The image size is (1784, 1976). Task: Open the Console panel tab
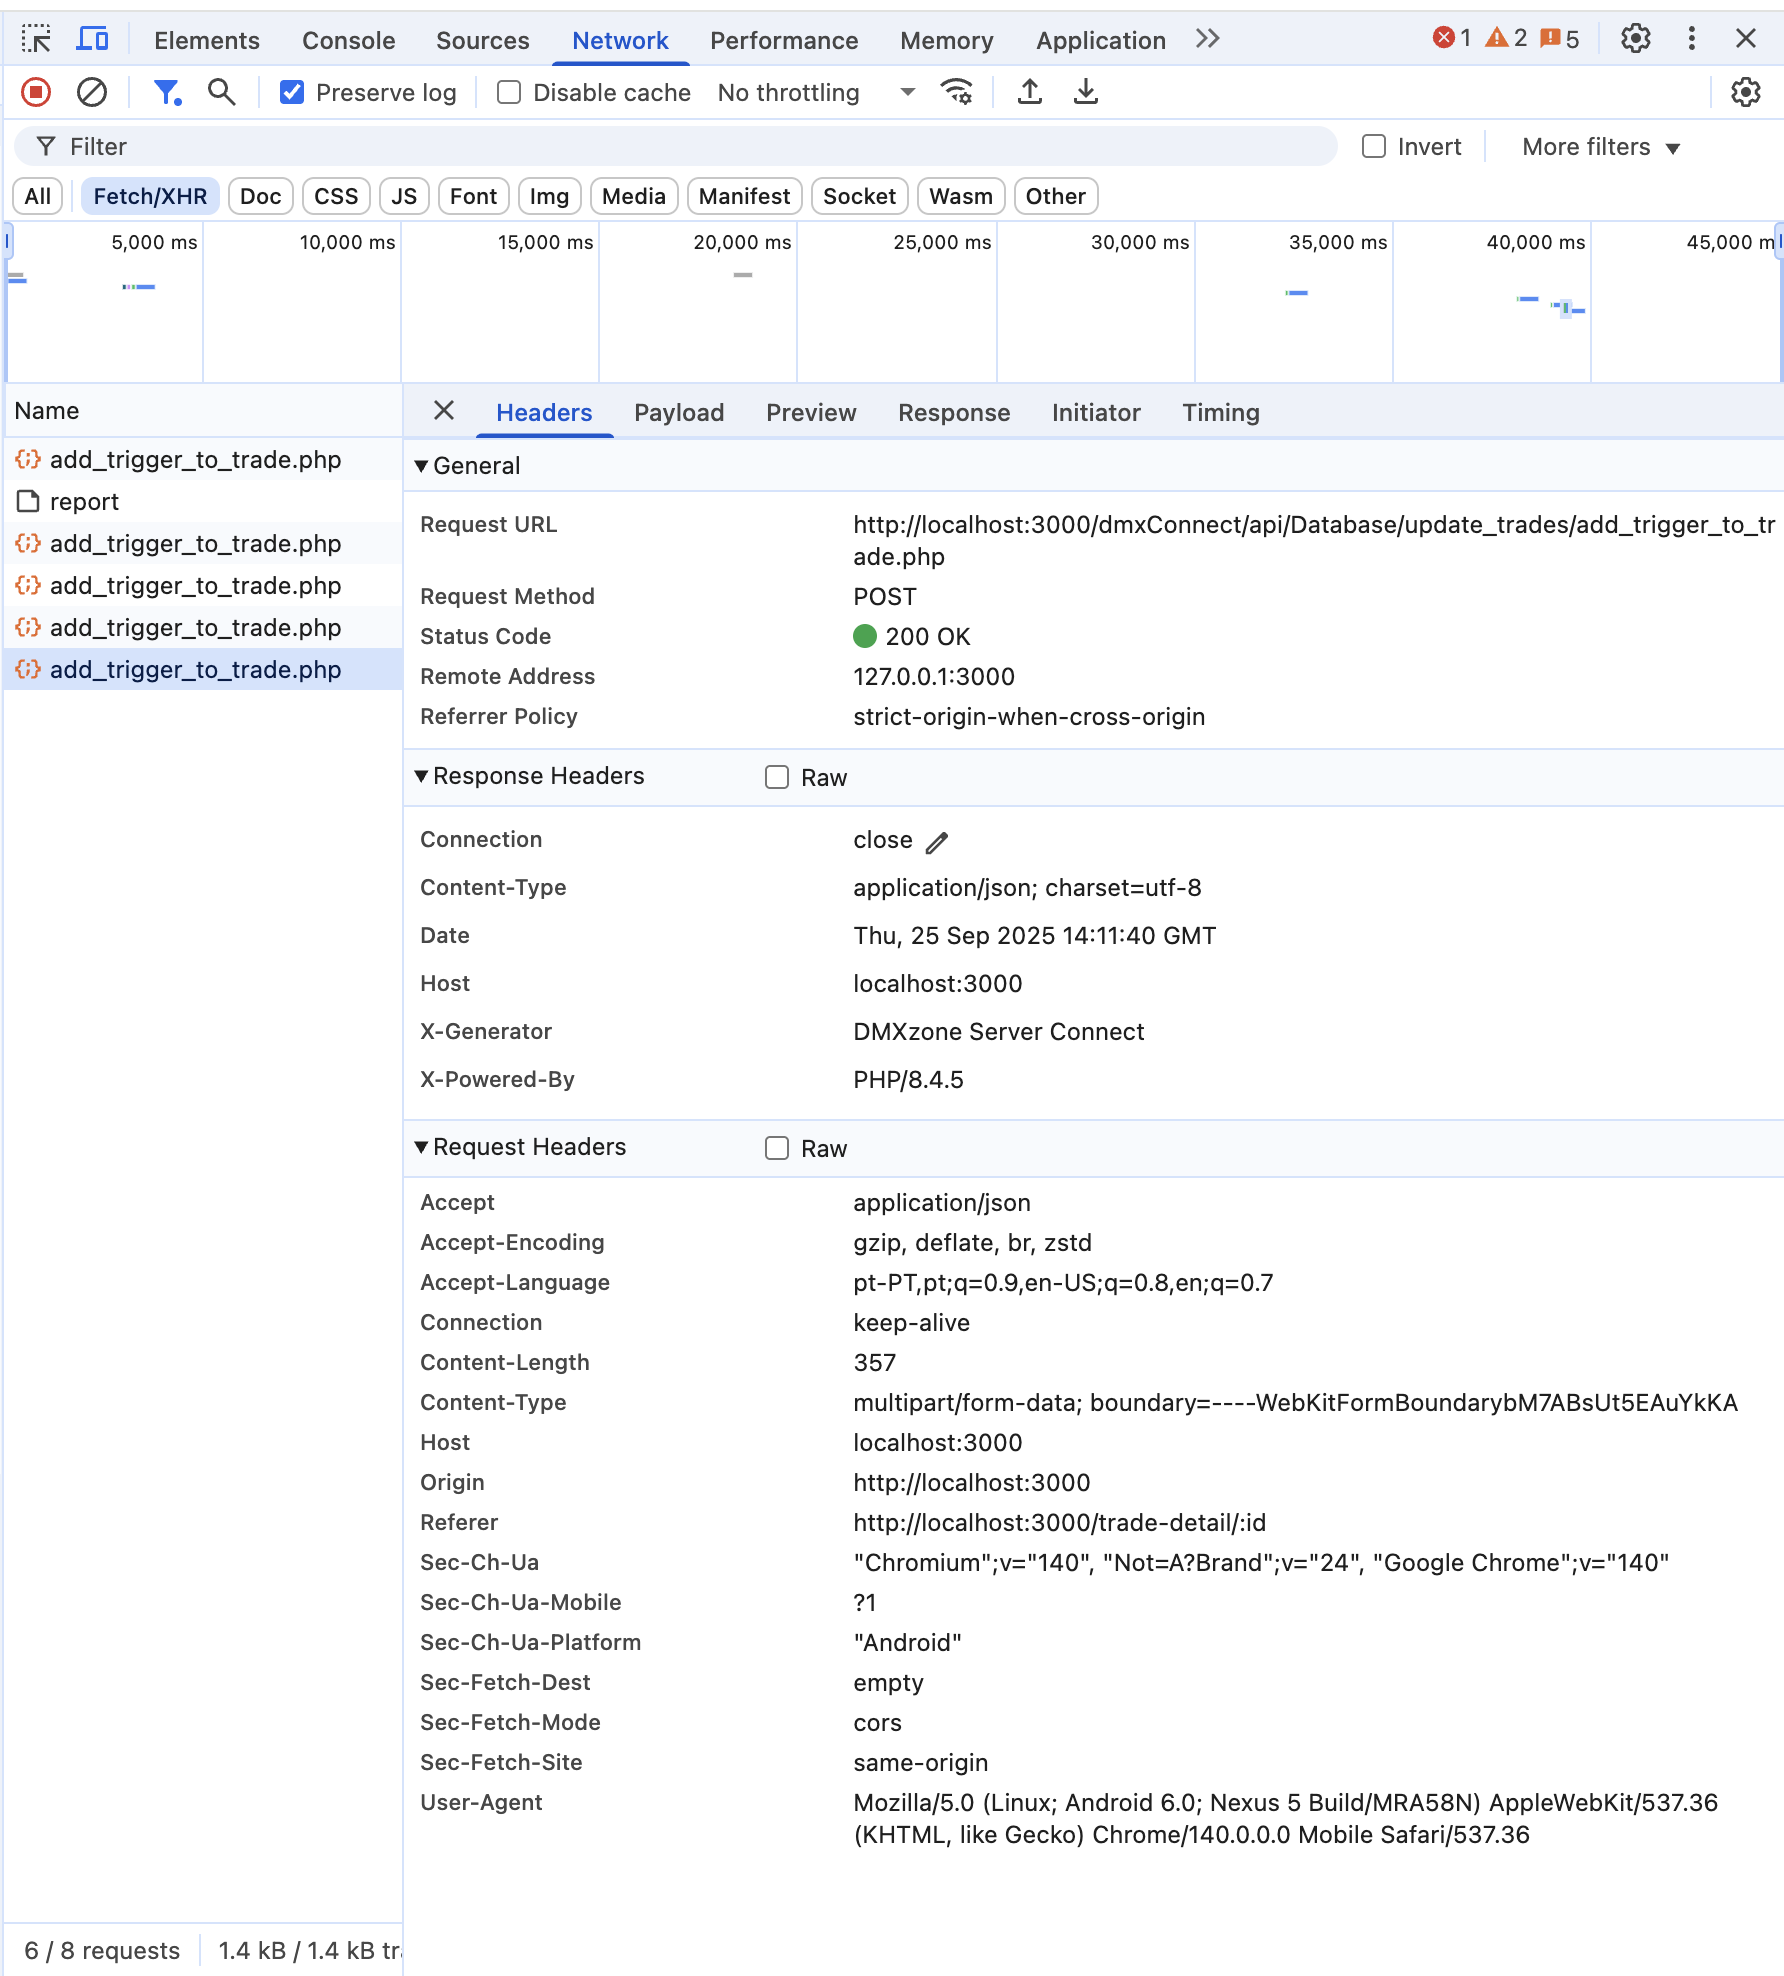(x=348, y=40)
